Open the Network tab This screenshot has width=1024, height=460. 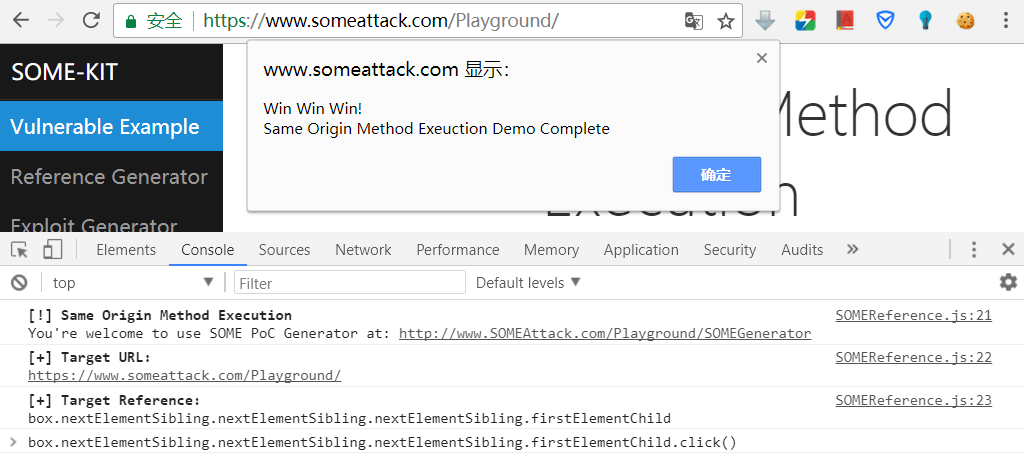point(363,250)
